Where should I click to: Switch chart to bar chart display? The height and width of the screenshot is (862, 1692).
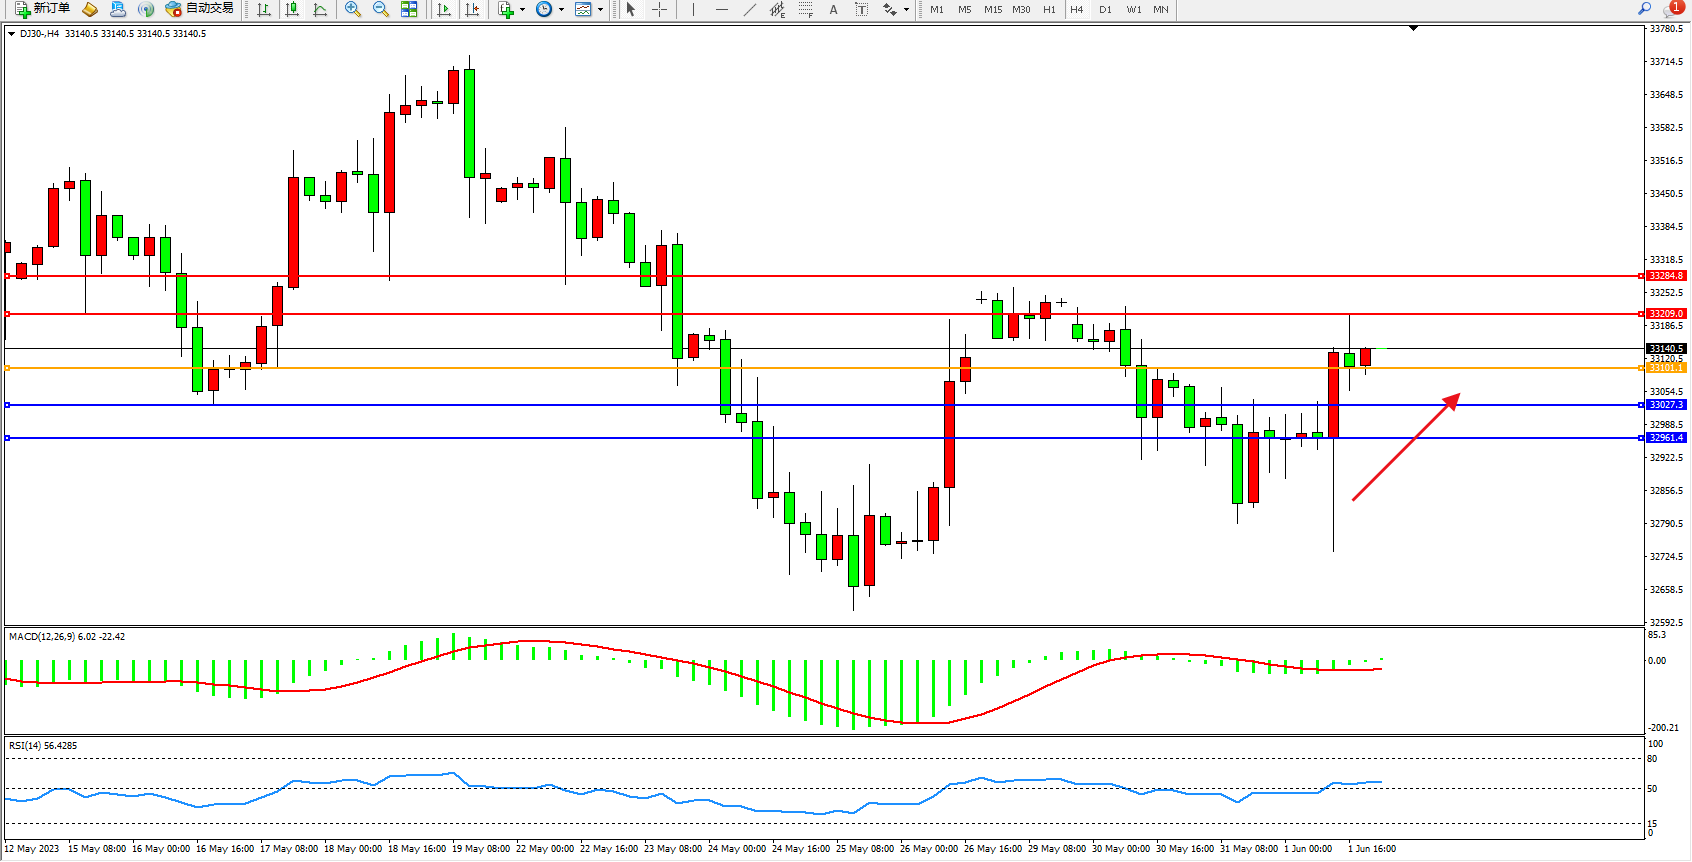(264, 9)
